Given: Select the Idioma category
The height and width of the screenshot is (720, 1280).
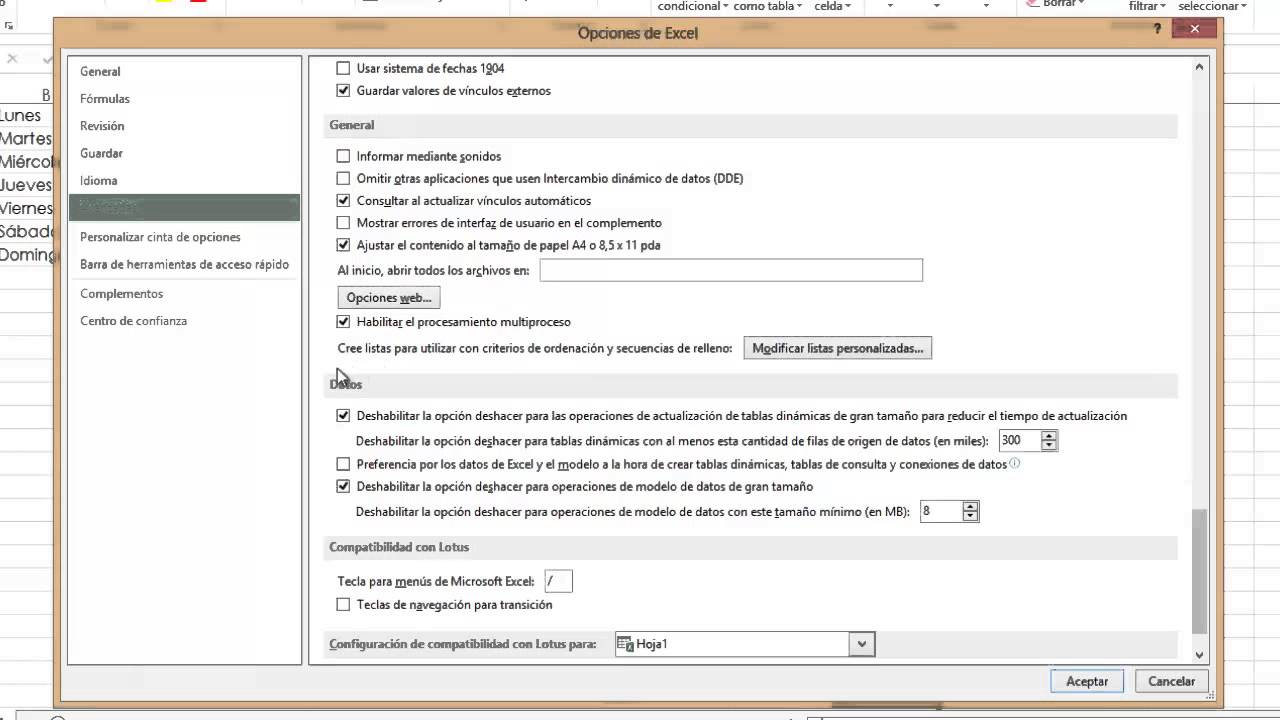Looking at the screenshot, I should point(184,180).
